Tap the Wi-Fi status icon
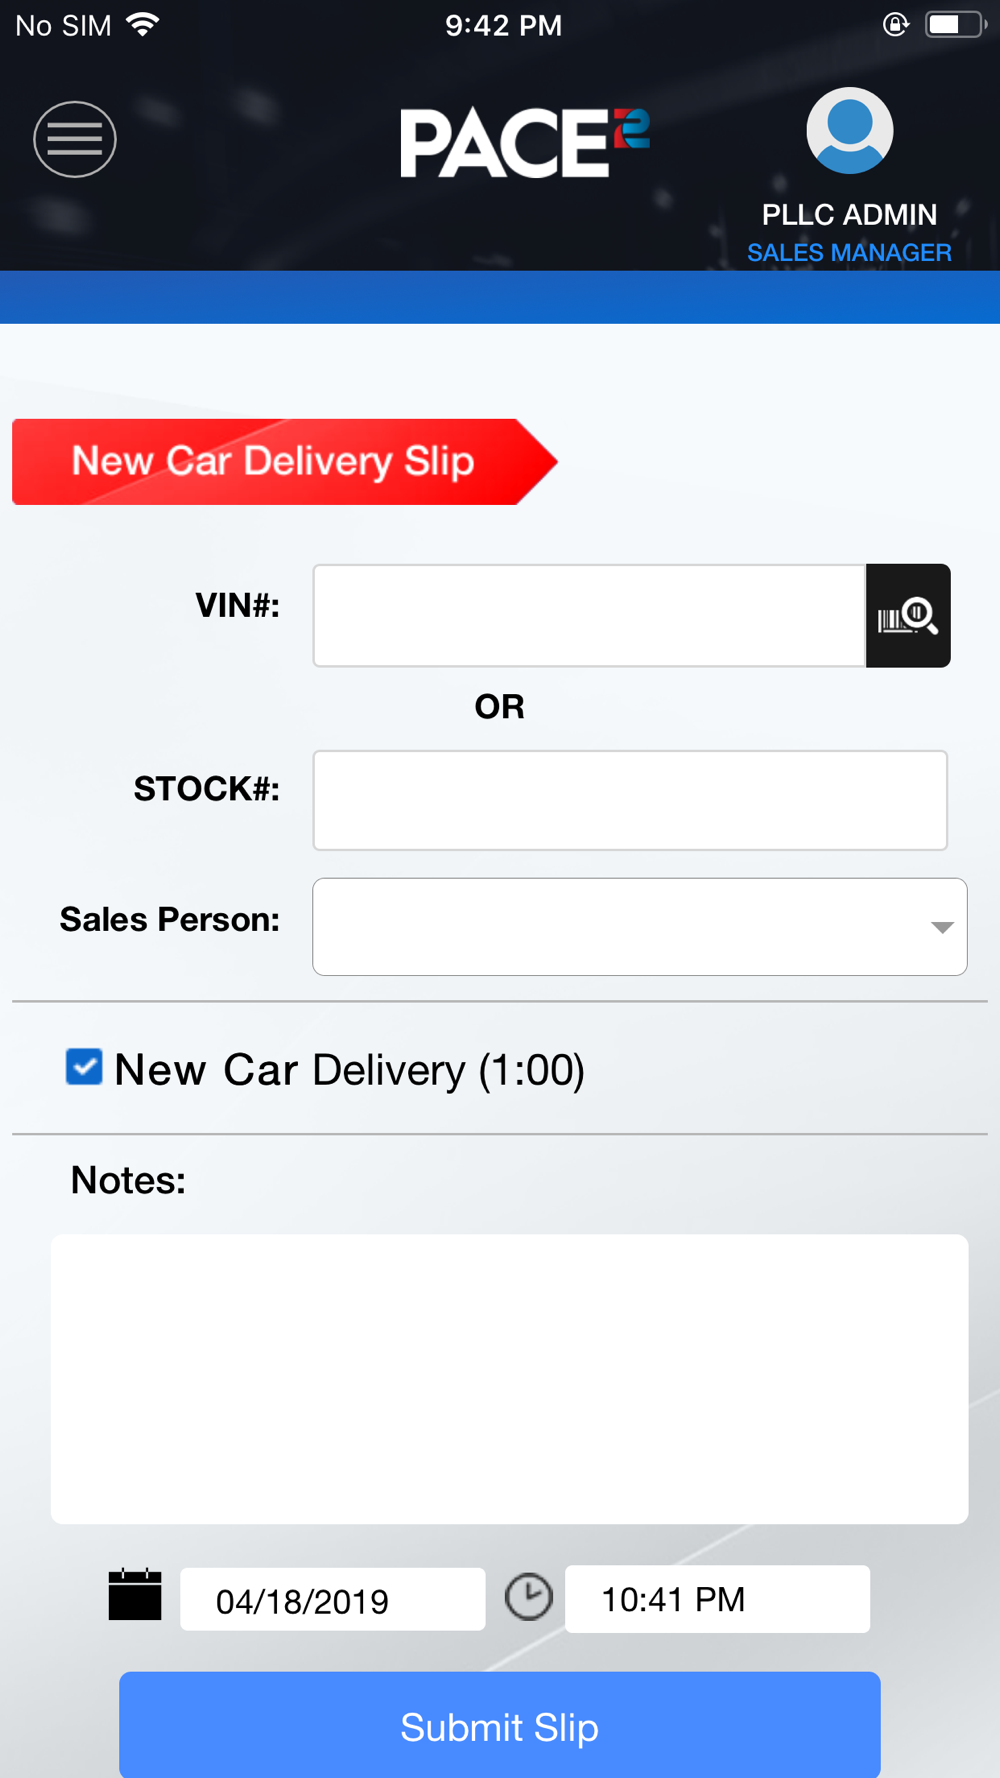 [144, 24]
